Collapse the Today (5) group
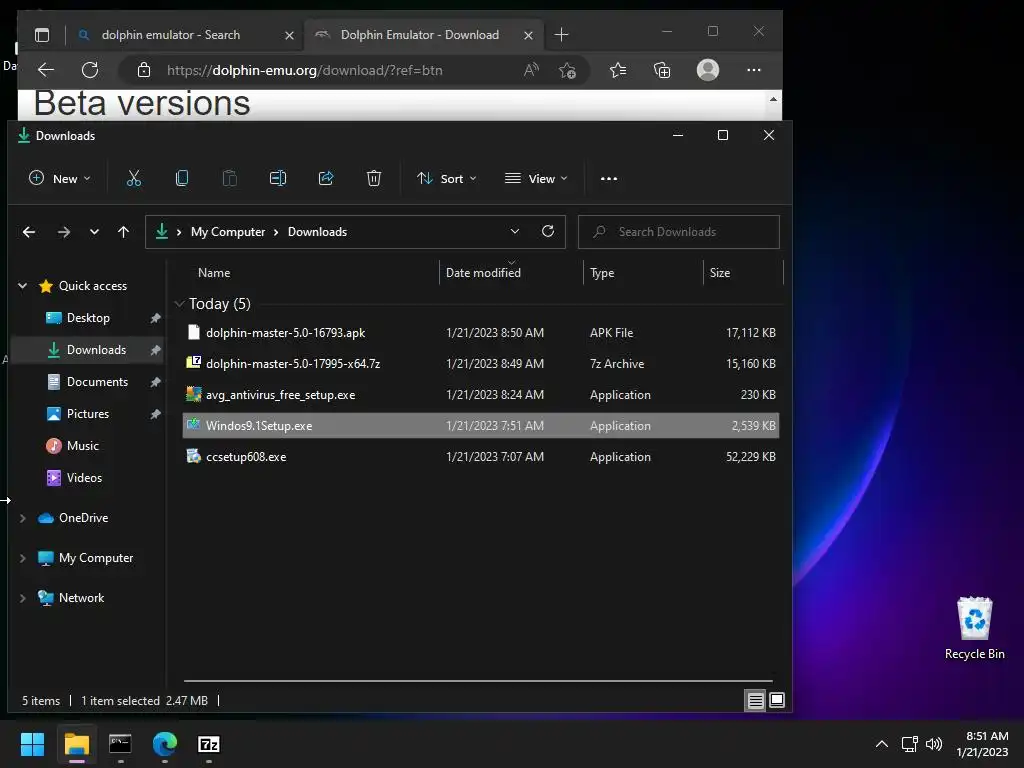 [180, 304]
